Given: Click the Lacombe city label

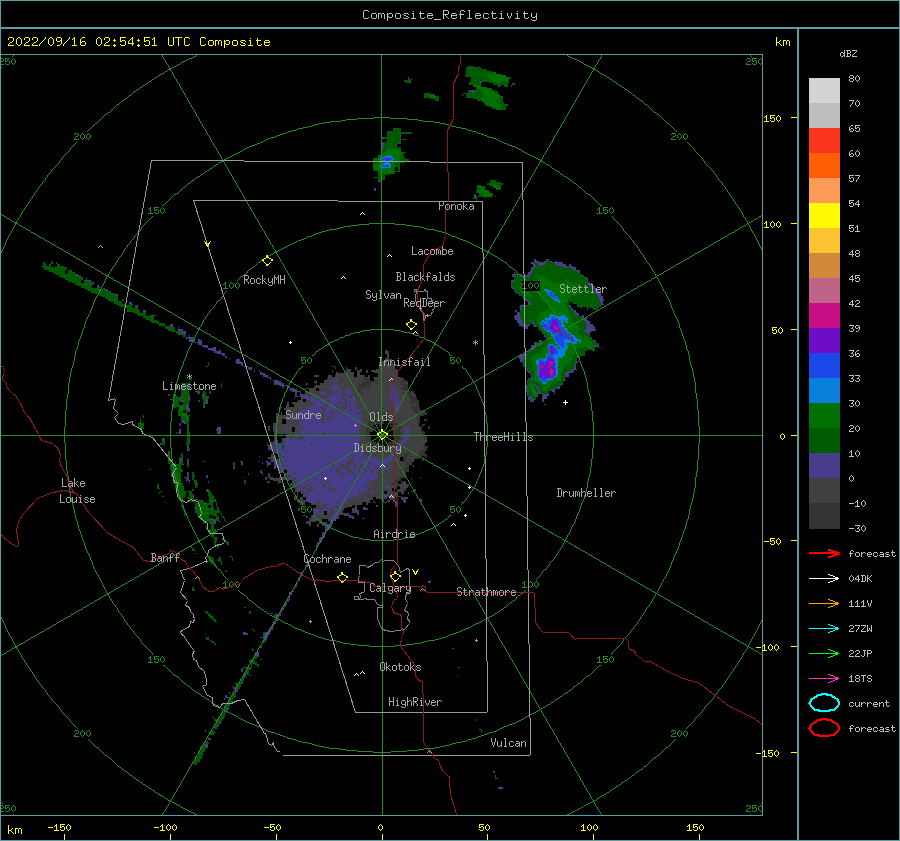Looking at the screenshot, I should (x=432, y=251).
